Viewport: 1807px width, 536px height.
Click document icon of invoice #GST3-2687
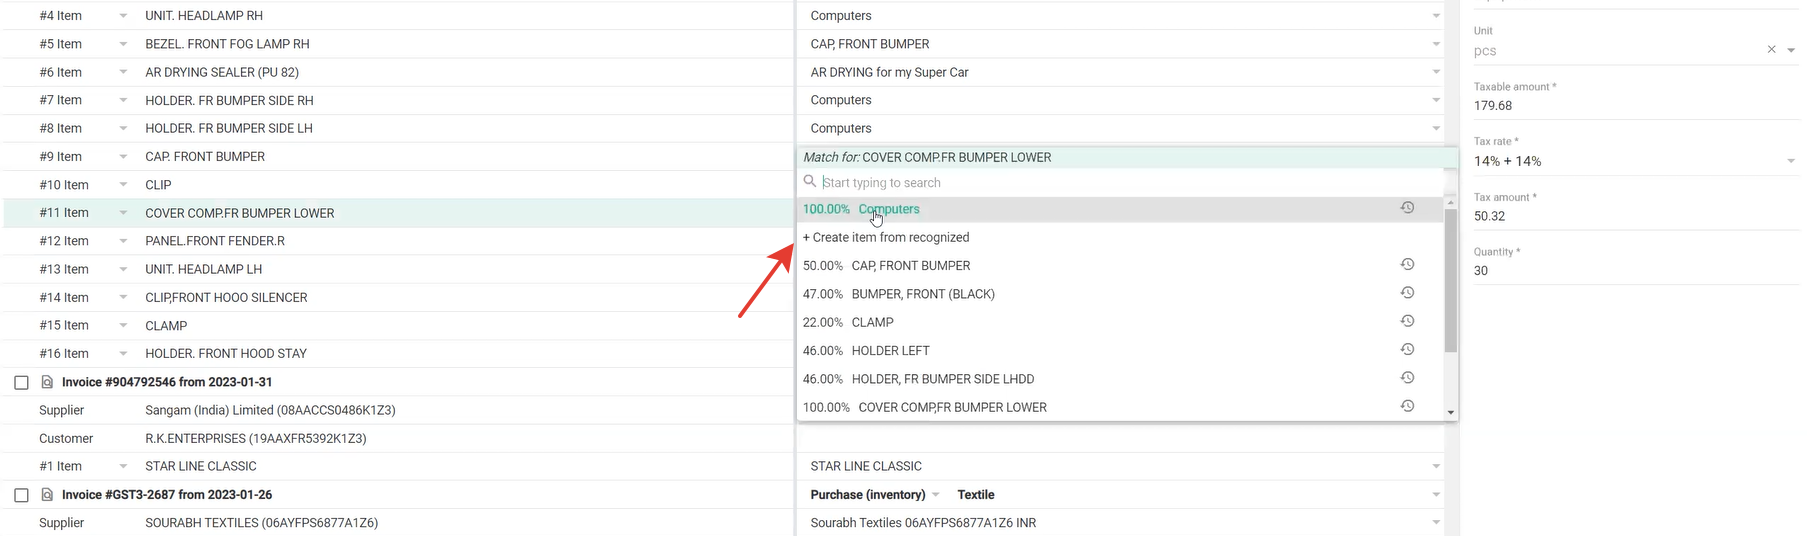[x=47, y=495]
